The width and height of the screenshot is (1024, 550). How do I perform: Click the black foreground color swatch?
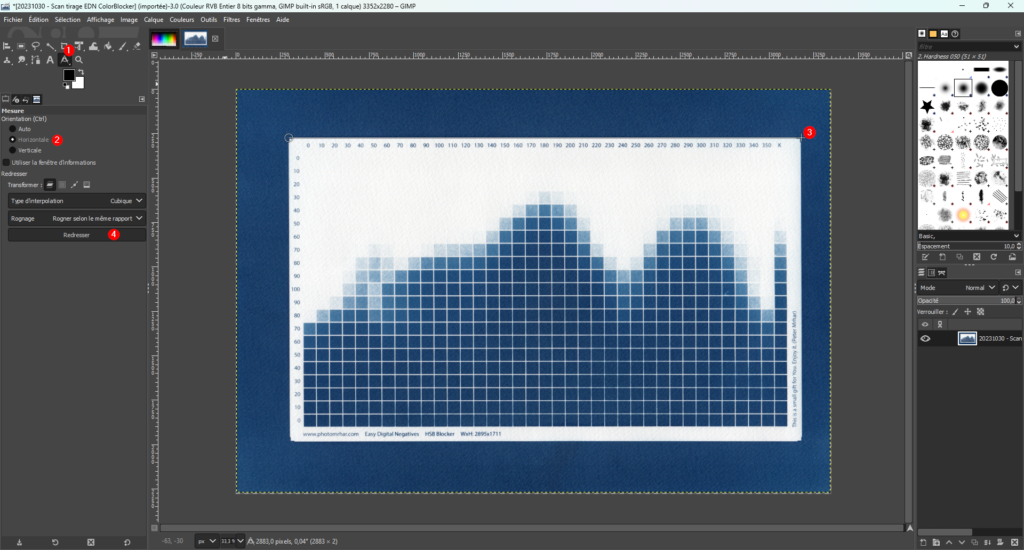69,74
